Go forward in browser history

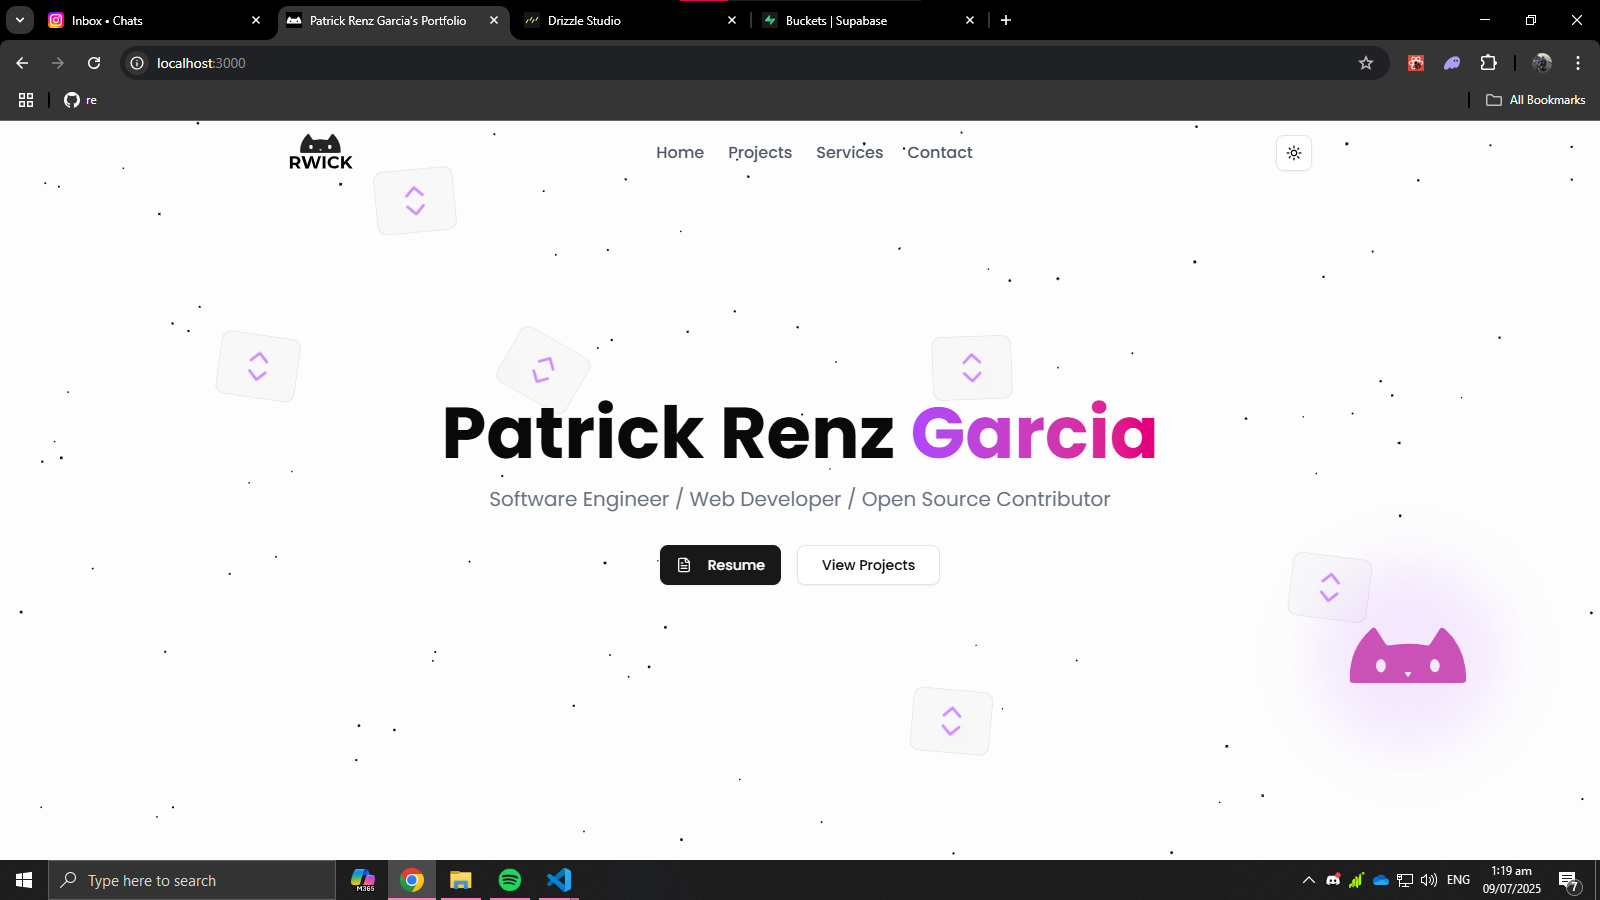coord(58,63)
